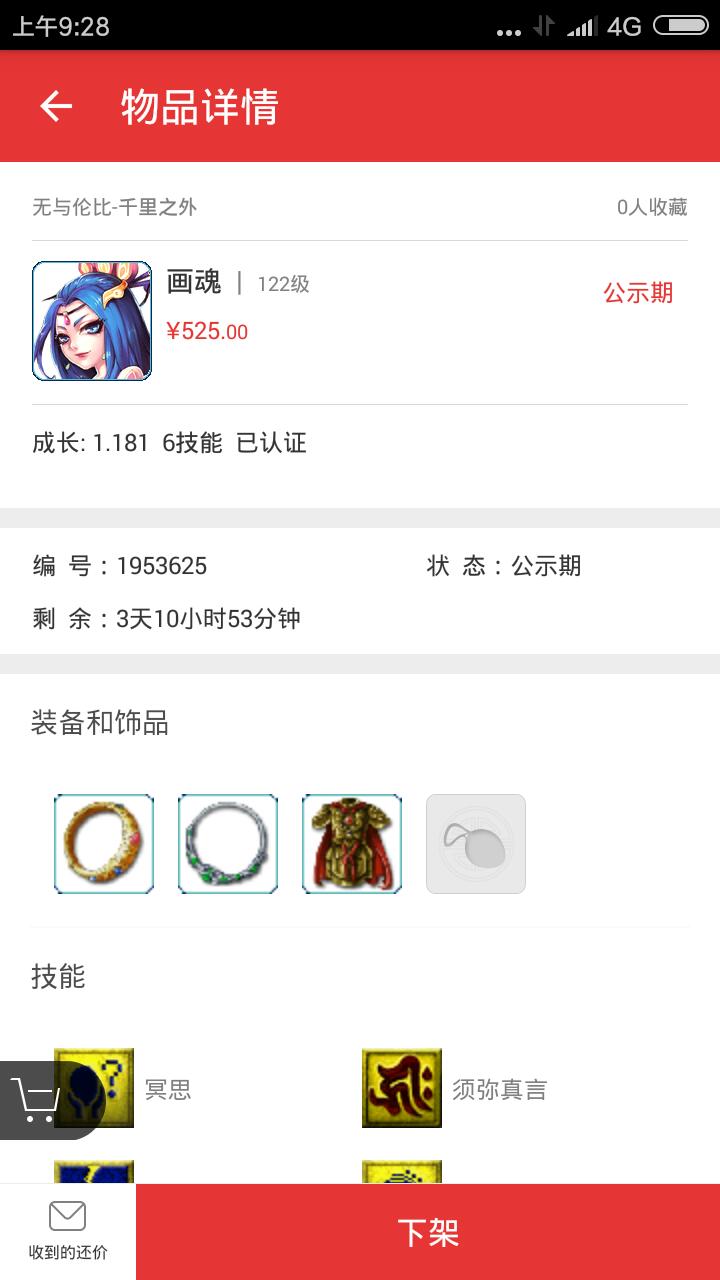Viewport: 720px width, 1280px height.
Task: View the red gold armor icon
Action: [x=352, y=844]
